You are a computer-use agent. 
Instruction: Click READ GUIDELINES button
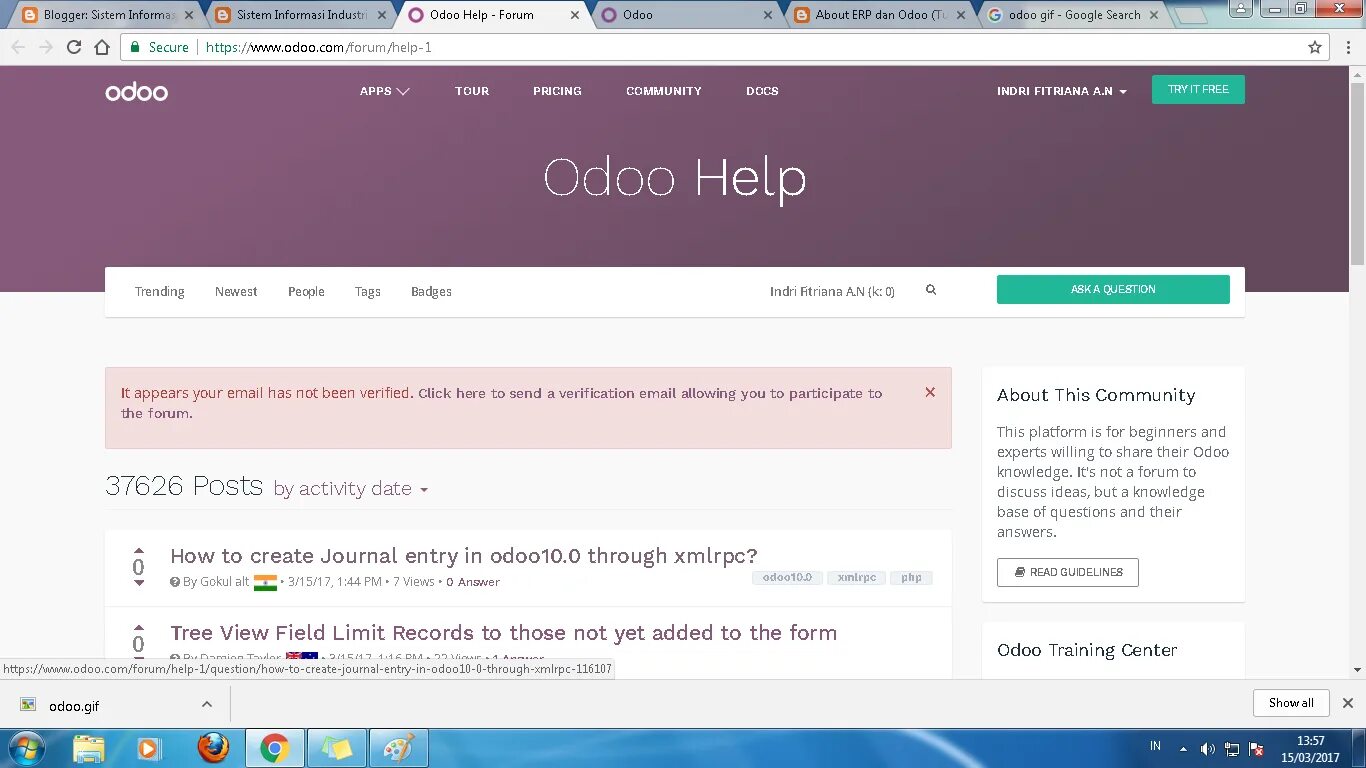pyautogui.click(x=1068, y=572)
